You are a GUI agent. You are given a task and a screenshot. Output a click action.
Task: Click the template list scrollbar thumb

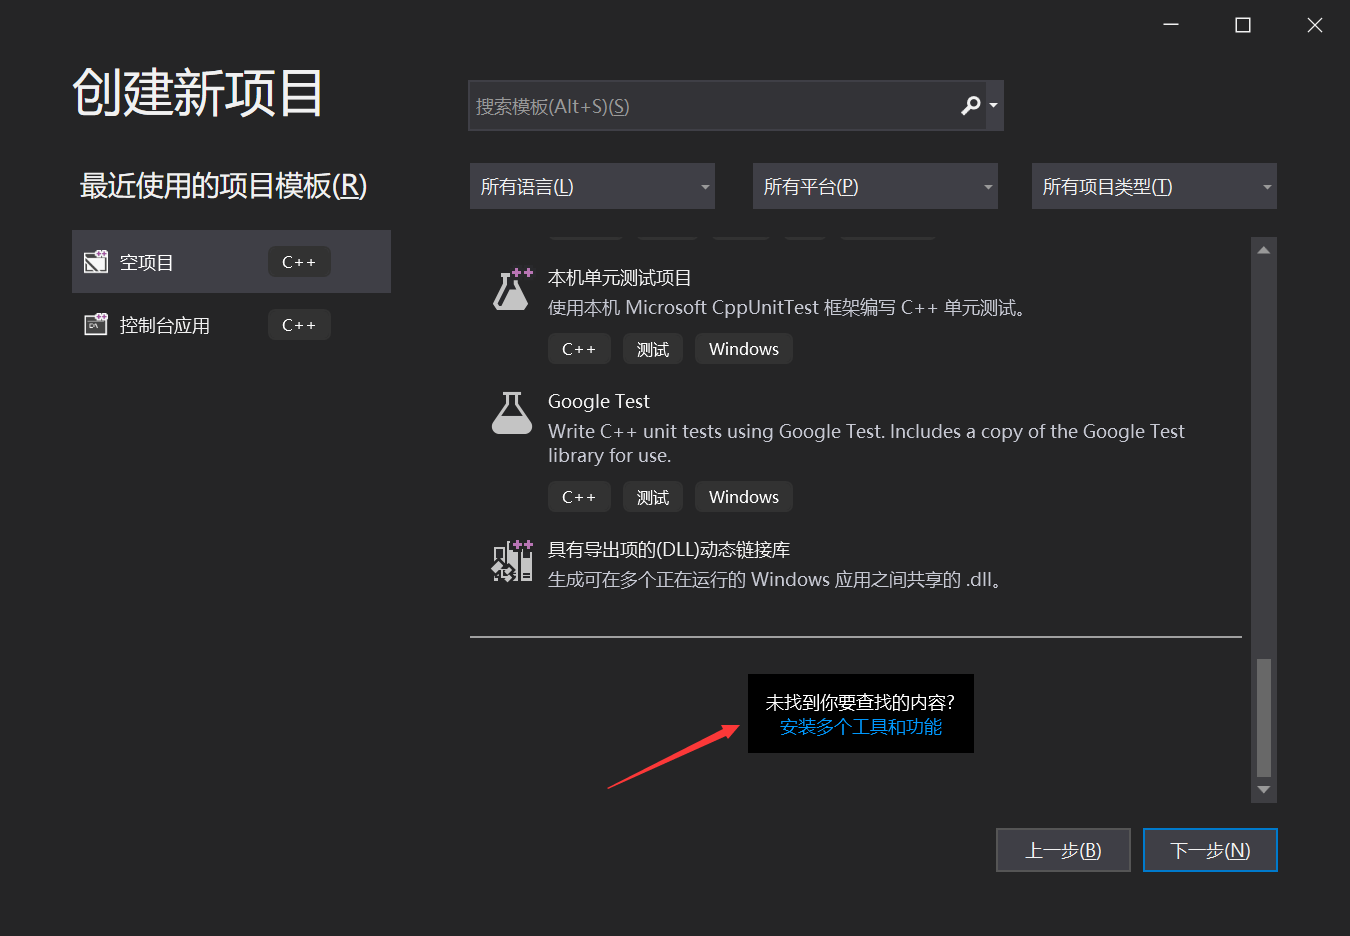coord(1264,717)
